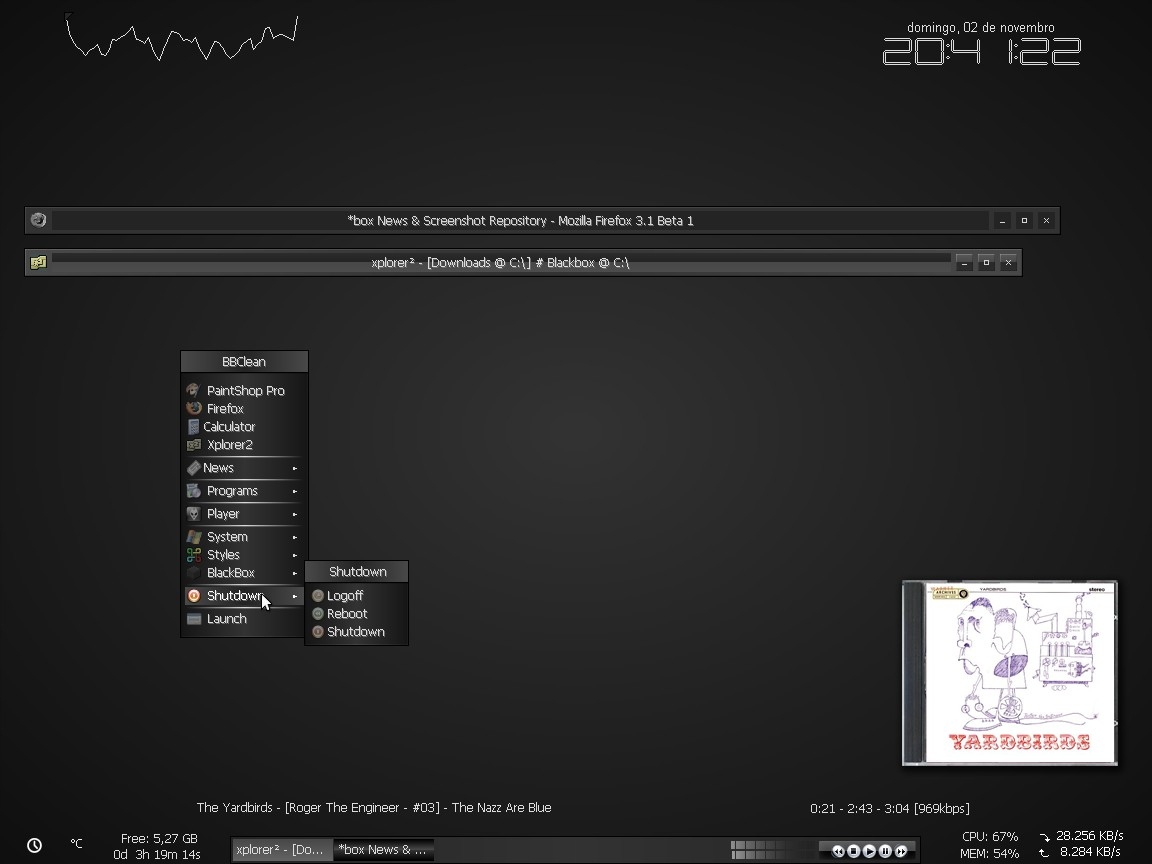1152x864 pixels.
Task: Click the Shutdown submenu title header
Action: point(357,572)
